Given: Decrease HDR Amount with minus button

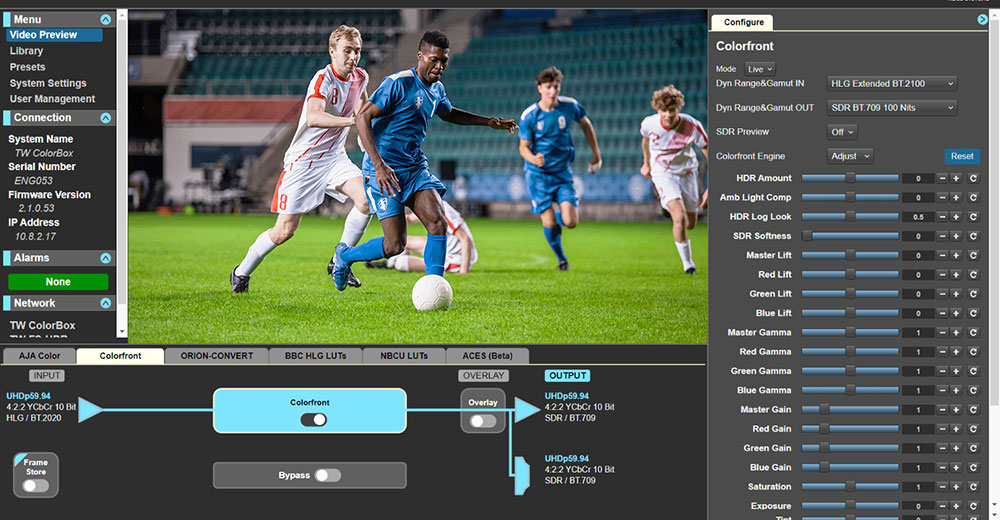Looking at the screenshot, I should click(x=943, y=179).
